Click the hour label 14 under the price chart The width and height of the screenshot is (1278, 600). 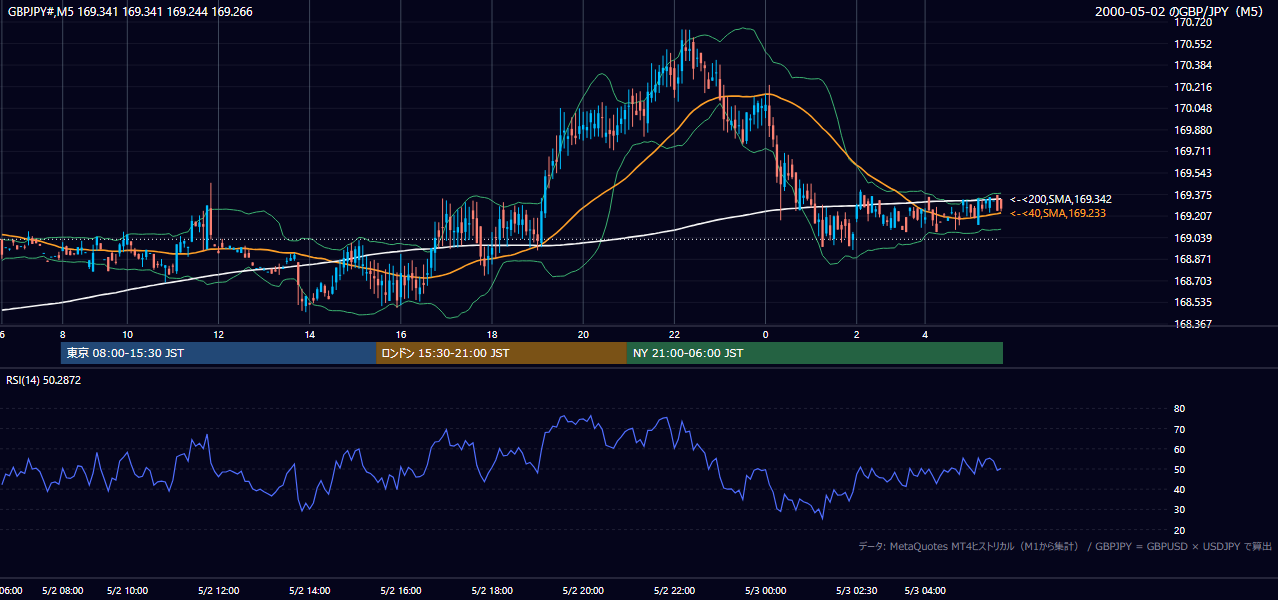click(x=310, y=335)
